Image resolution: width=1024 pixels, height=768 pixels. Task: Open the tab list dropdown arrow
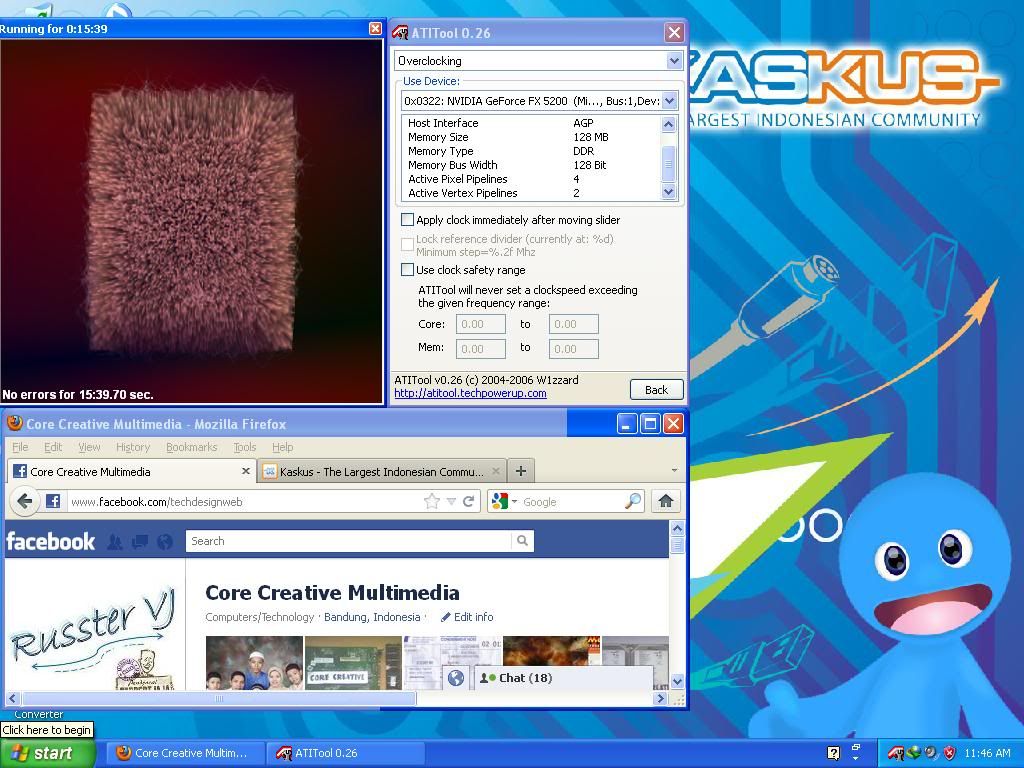click(674, 470)
